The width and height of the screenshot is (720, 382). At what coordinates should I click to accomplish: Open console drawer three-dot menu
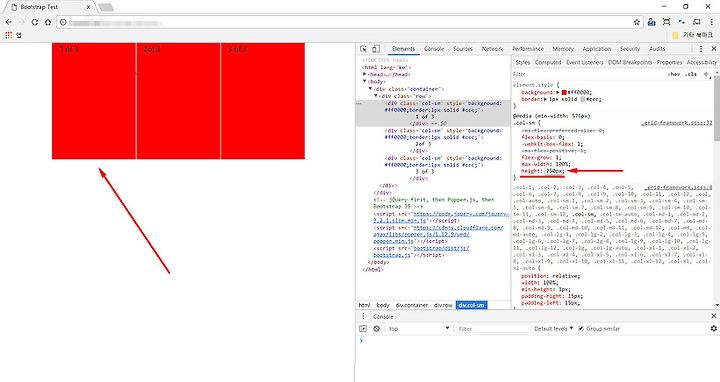click(363, 316)
